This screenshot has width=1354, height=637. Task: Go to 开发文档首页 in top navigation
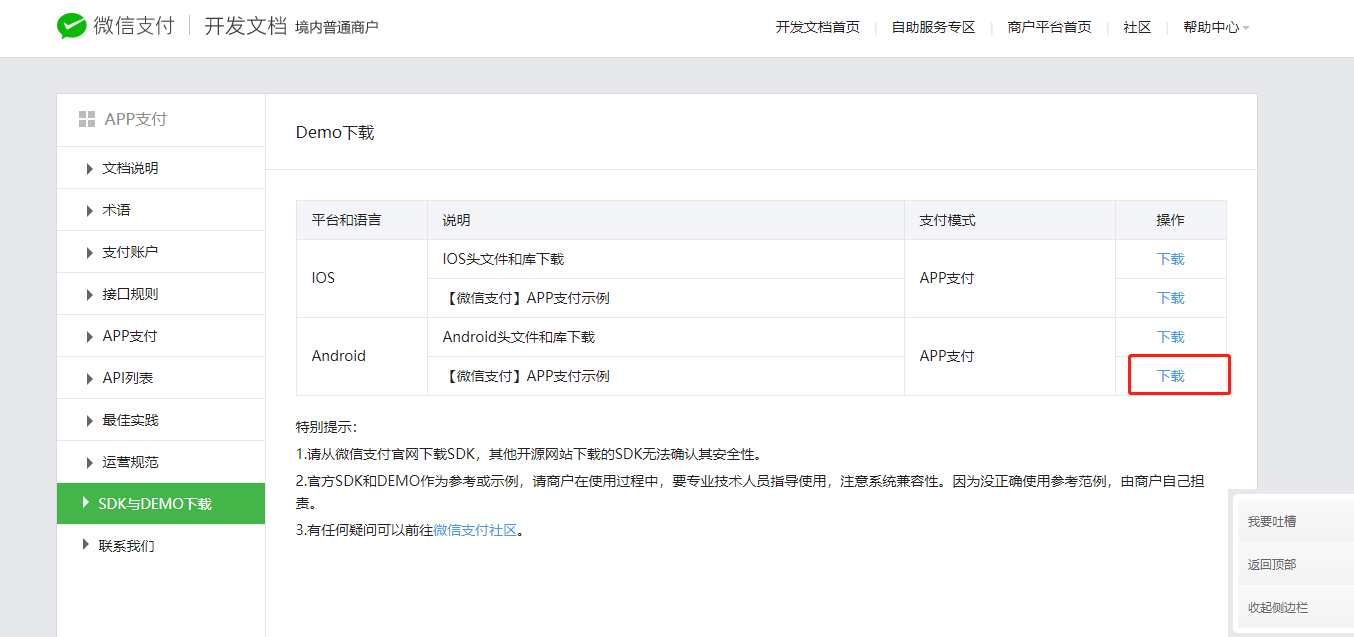(817, 28)
